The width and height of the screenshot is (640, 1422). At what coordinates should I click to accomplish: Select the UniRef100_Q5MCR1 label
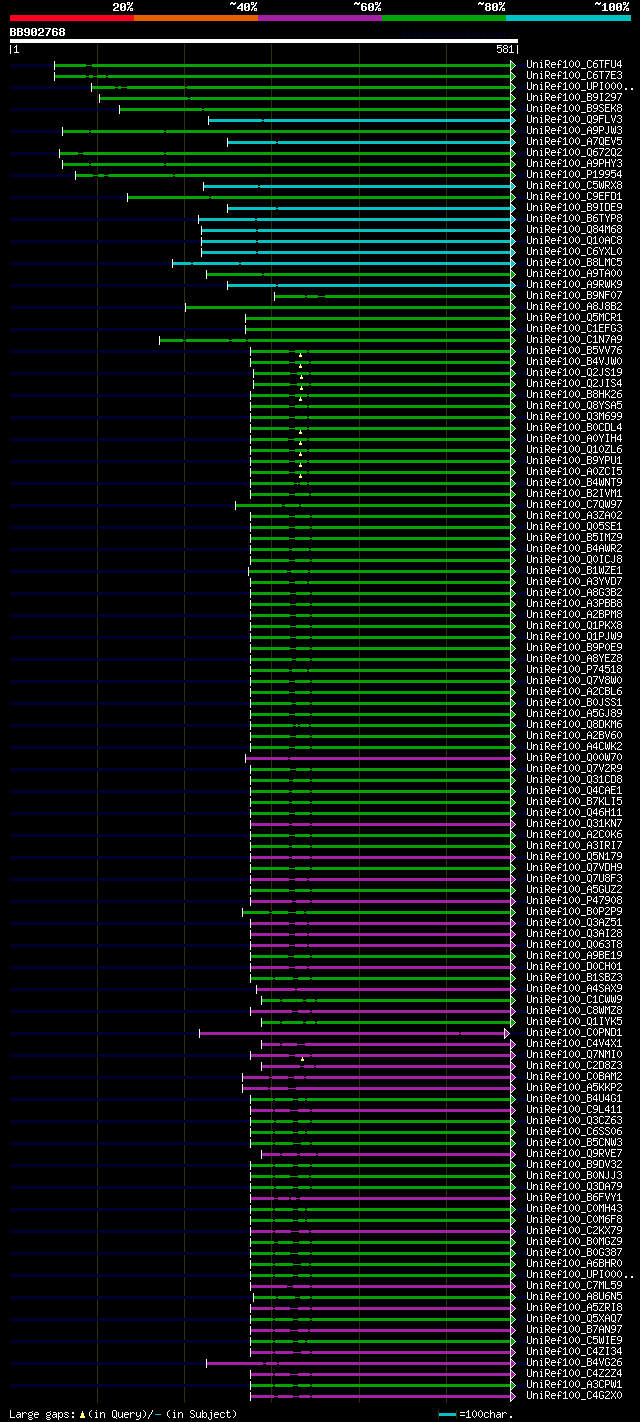[x=575, y=318]
